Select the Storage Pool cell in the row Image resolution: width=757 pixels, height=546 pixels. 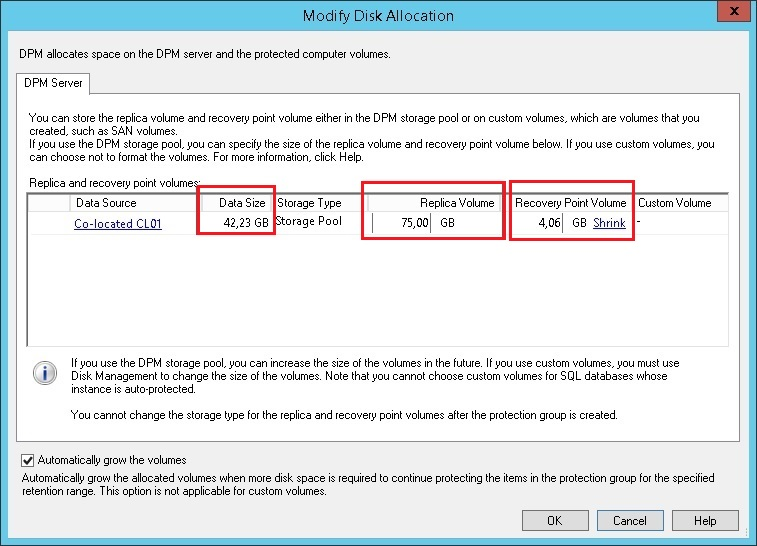(309, 221)
